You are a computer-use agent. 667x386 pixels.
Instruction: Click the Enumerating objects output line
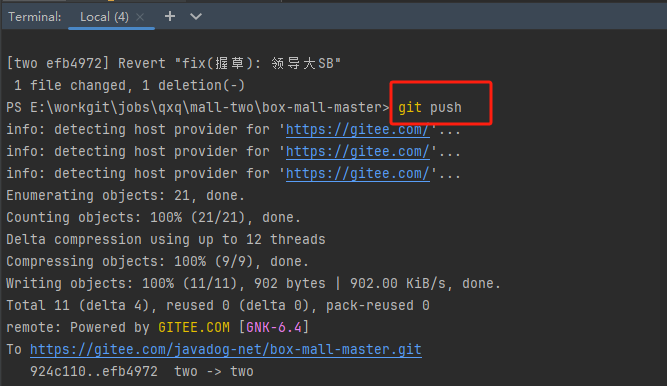pyautogui.click(x=125, y=195)
